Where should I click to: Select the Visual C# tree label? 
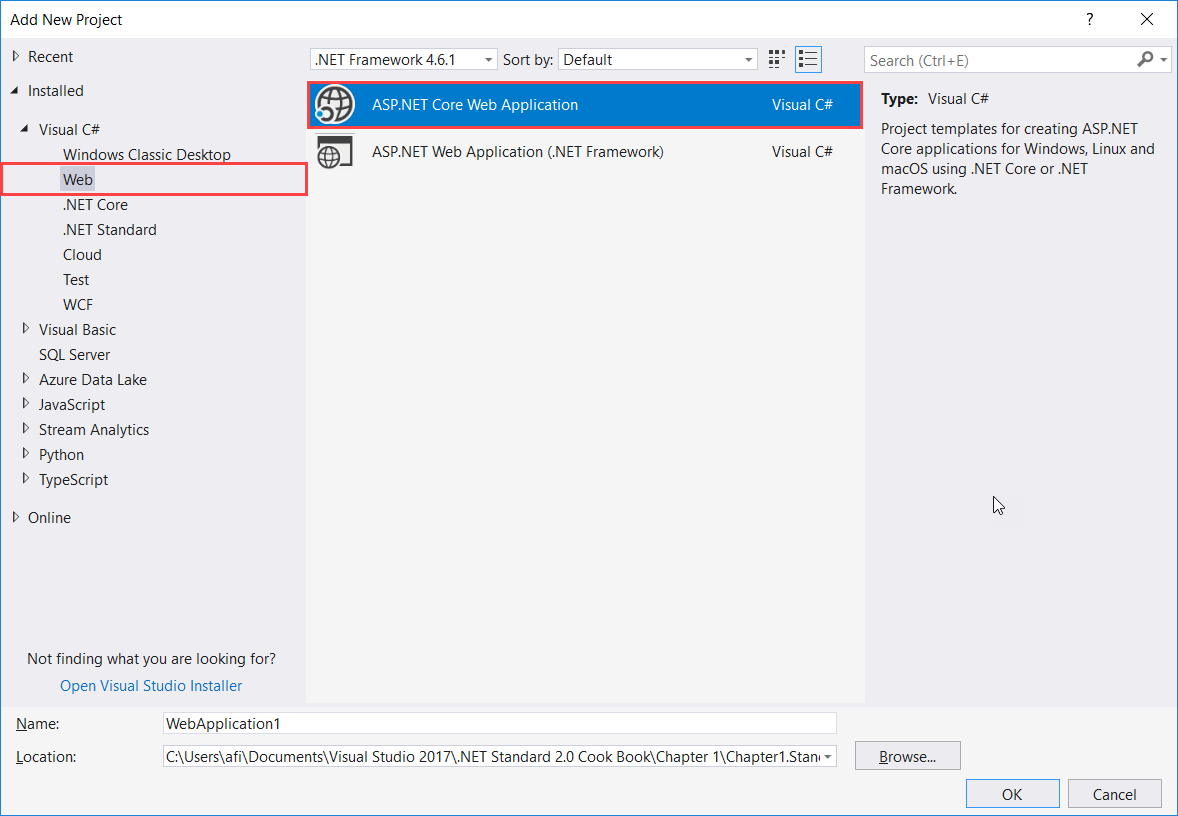(x=69, y=129)
